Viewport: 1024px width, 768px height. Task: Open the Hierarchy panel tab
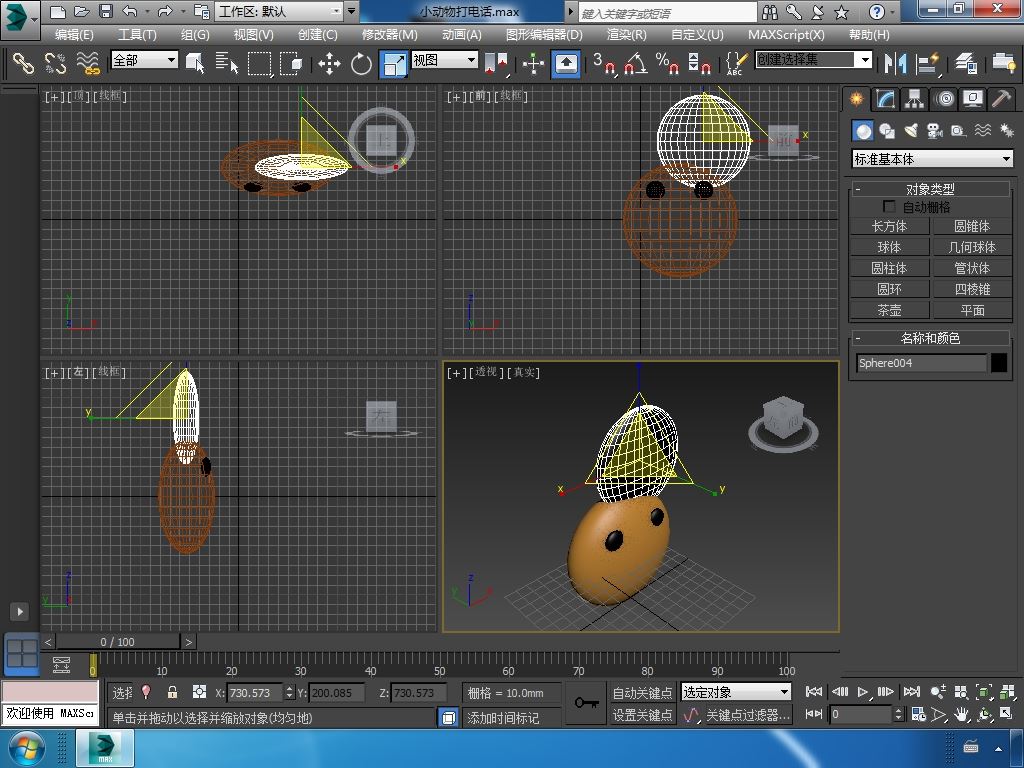[x=914, y=99]
